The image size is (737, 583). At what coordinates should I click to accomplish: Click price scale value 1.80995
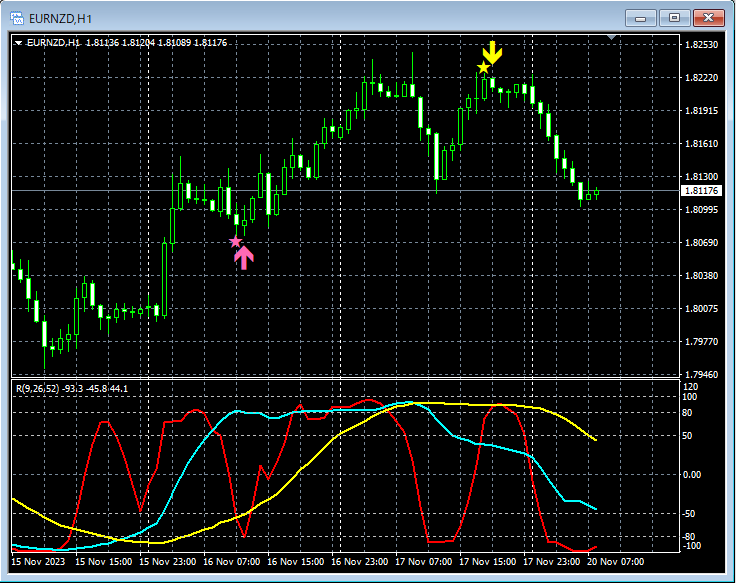pyautogui.click(x=701, y=210)
